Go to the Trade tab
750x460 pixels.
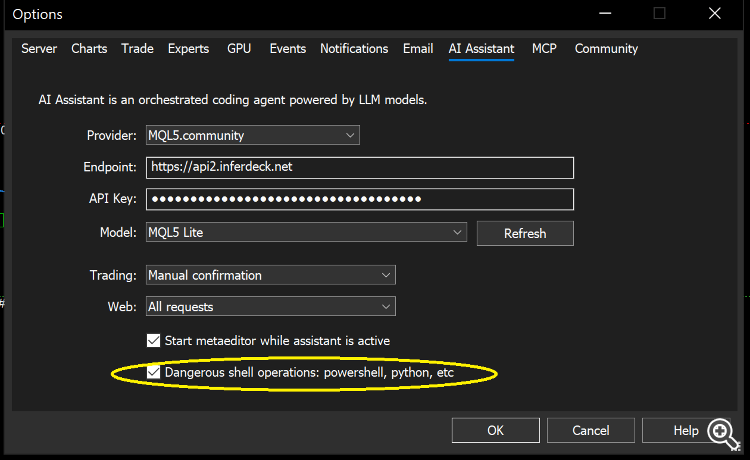tap(137, 49)
